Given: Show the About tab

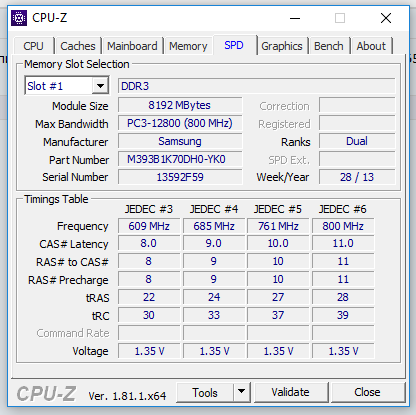Looking at the screenshot, I should coord(371,46).
